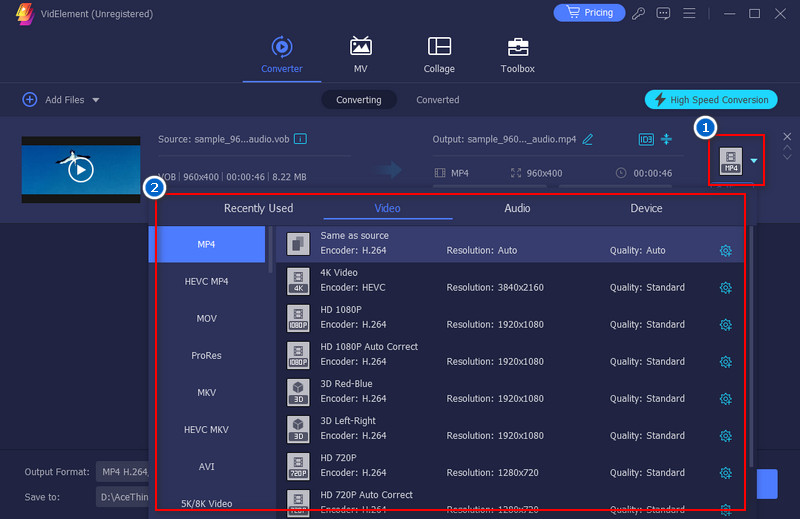
Task: Choose 3D Left-Right preset
Action: pos(510,429)
